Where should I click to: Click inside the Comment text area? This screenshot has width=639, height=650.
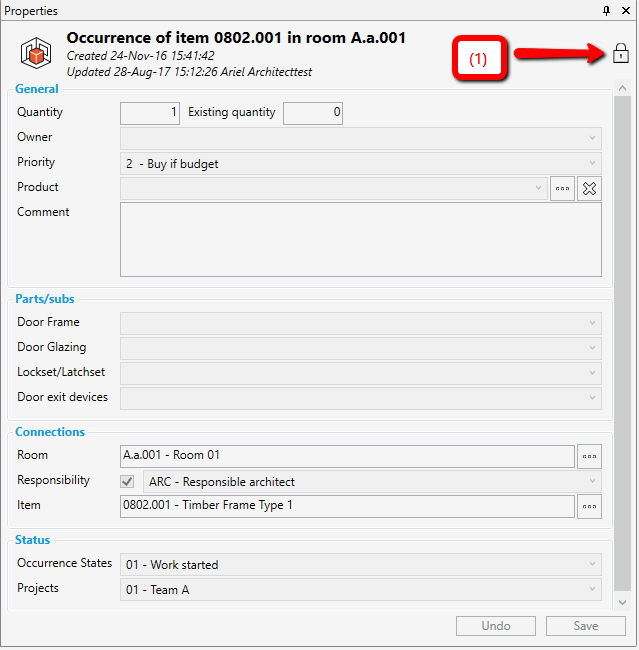(x=361, y=240)
